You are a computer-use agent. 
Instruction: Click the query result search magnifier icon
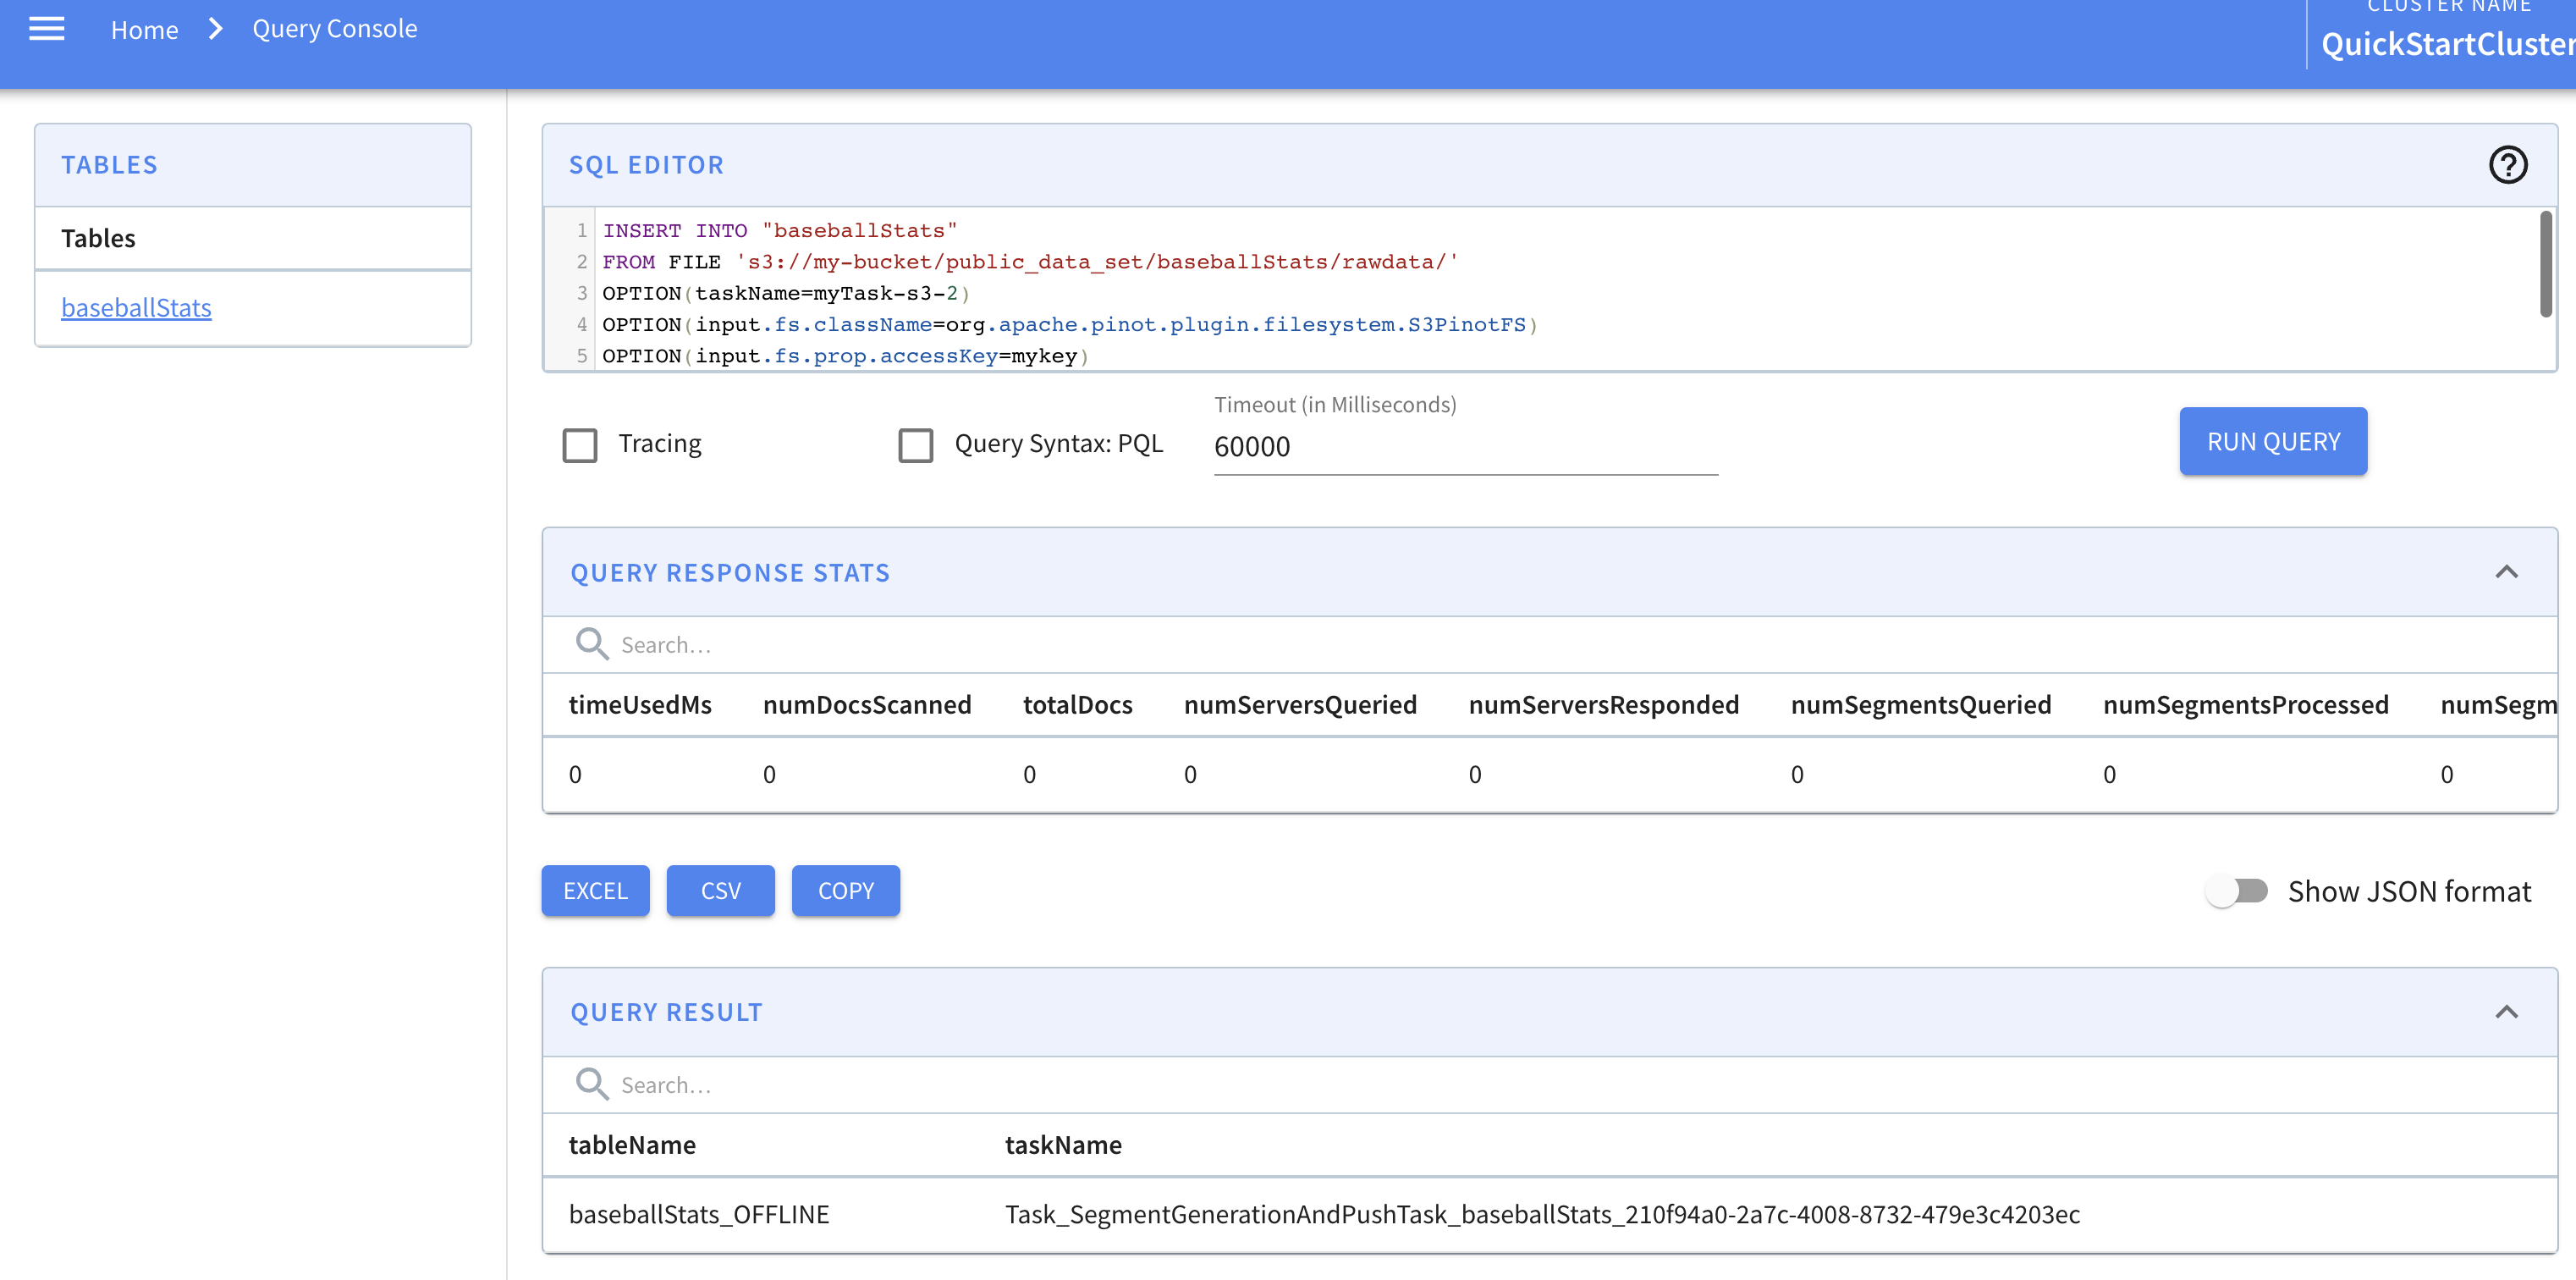click(x=591, y=1084)
